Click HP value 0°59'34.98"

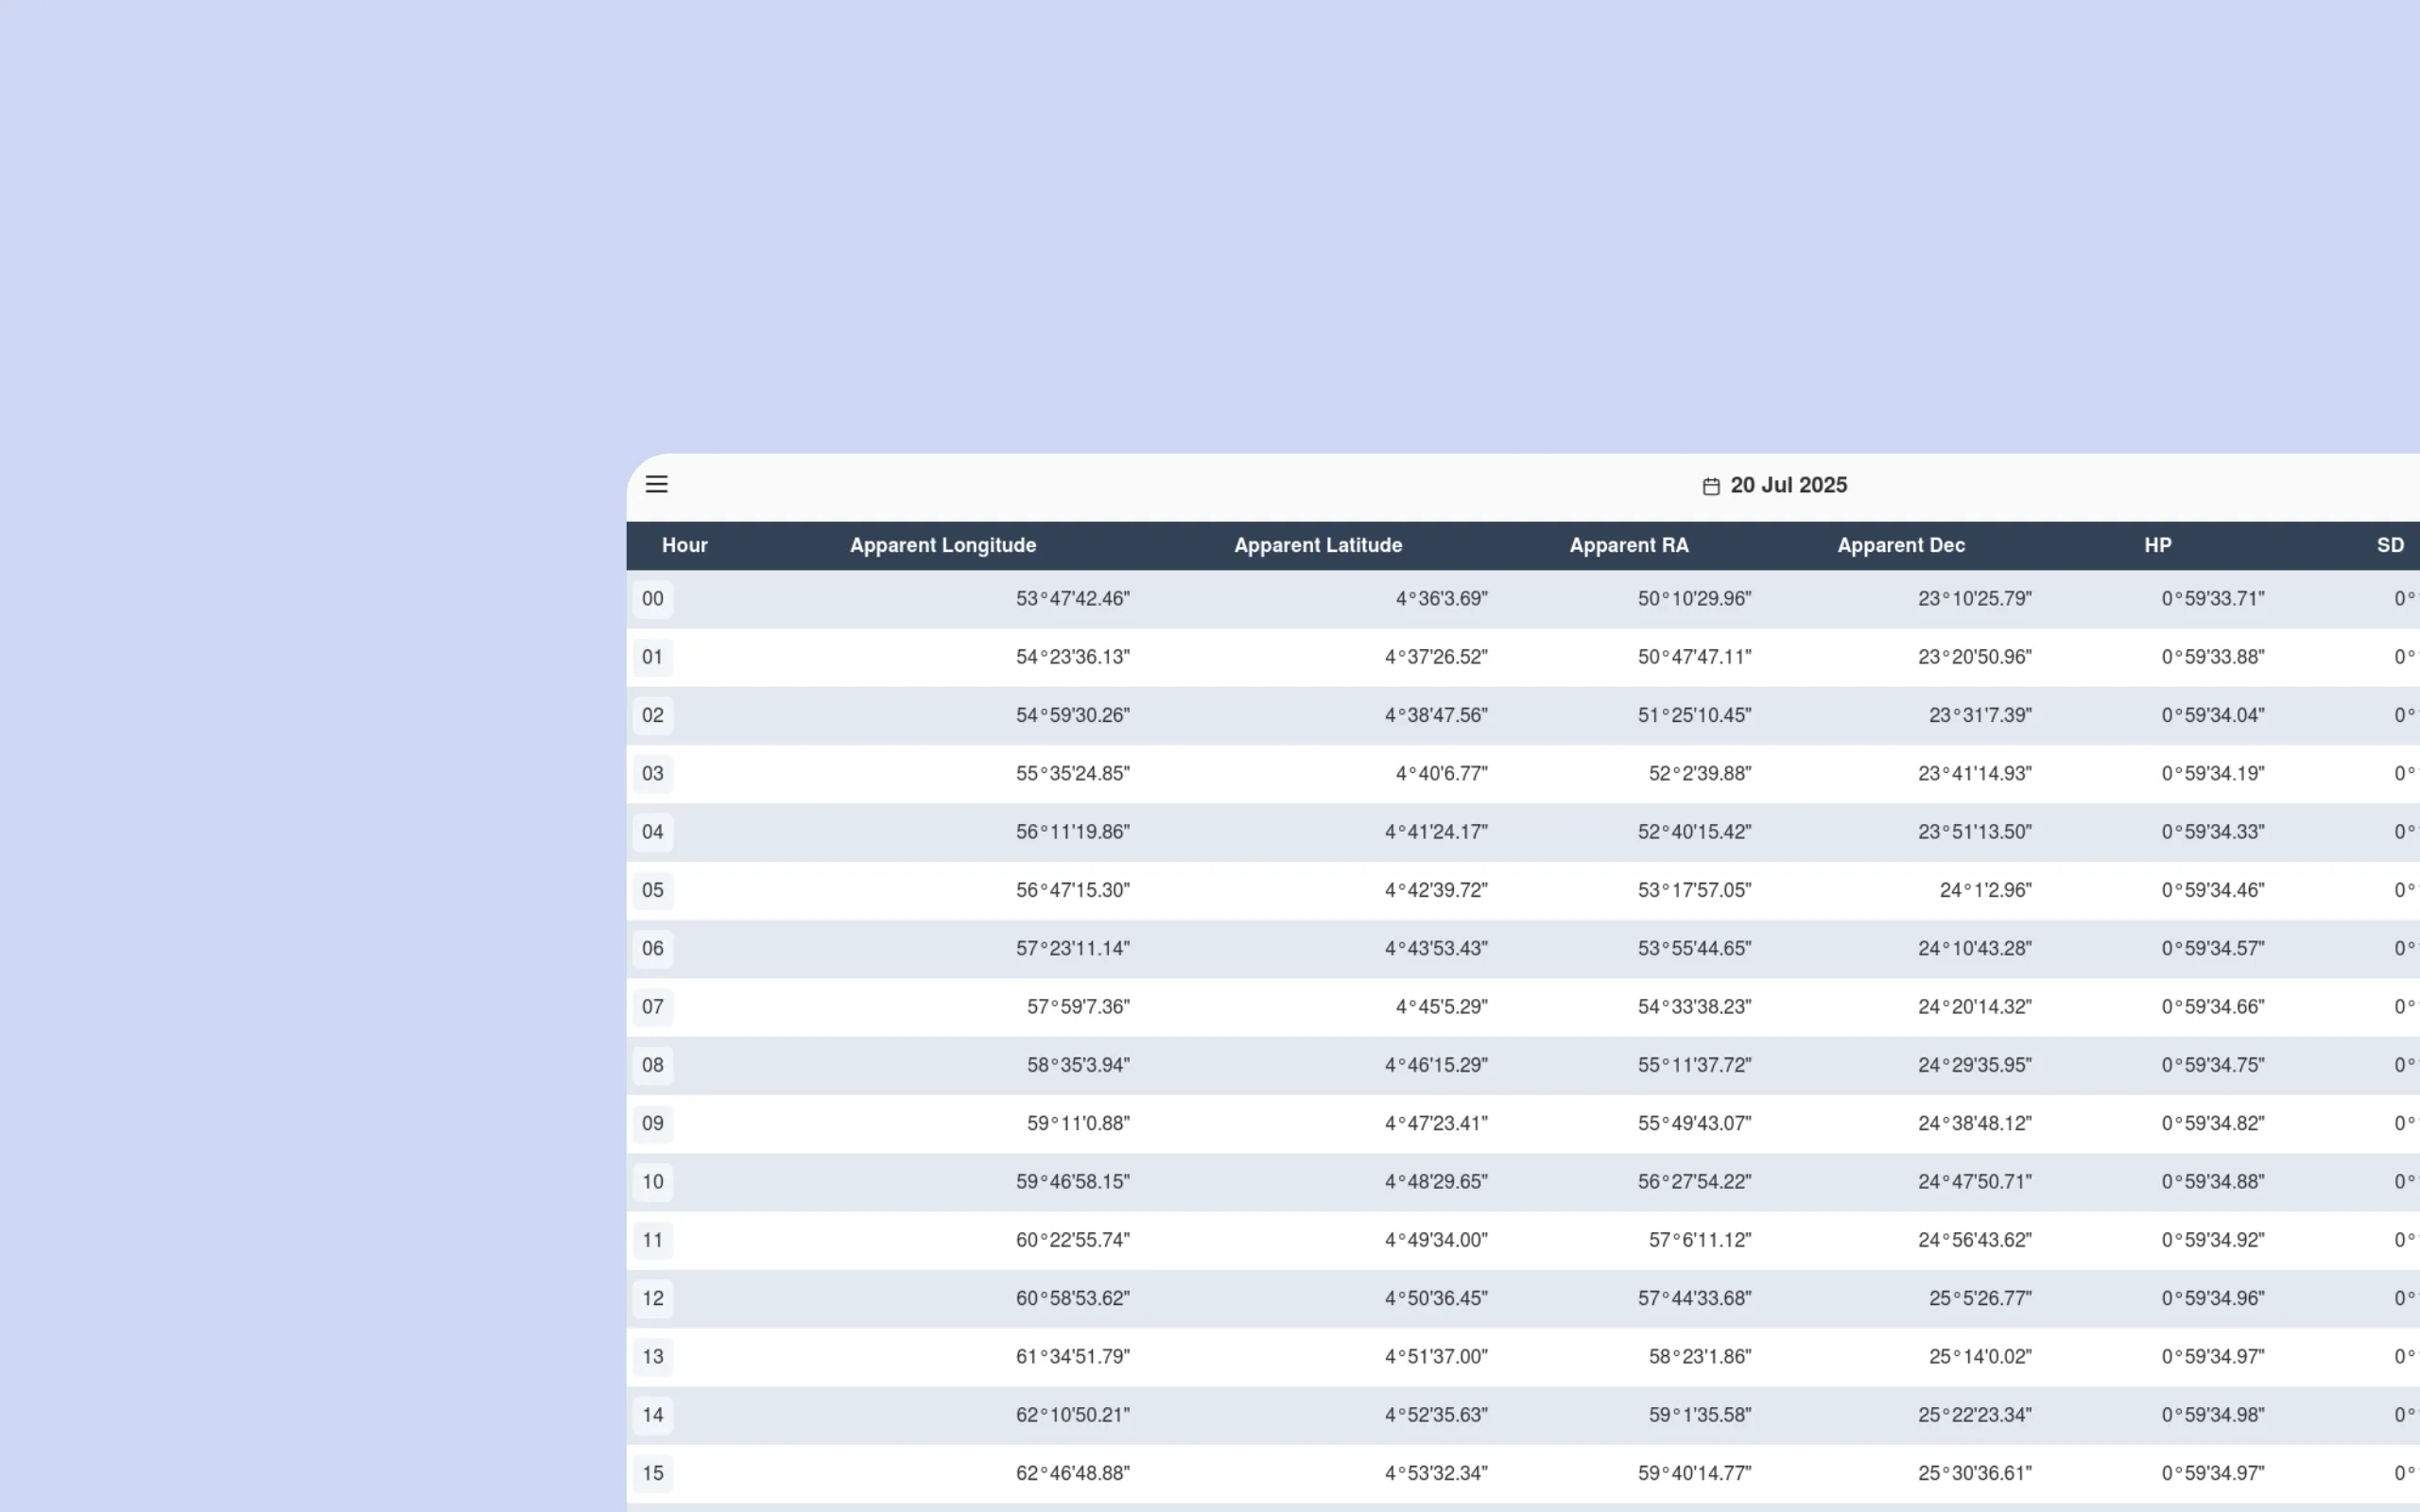point(2212,1415)
